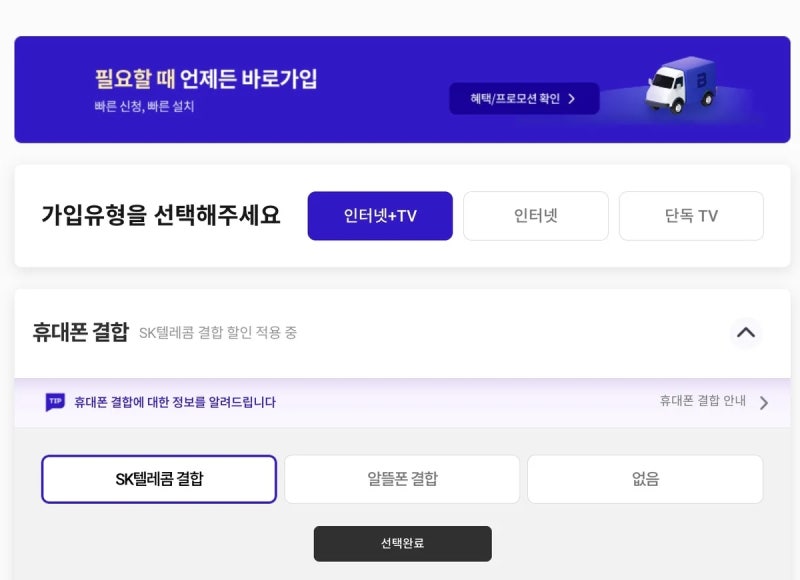The height and width of the screenshot is (580, 800).
Task: Click arrow next to 휴대폰 결합 안내
Action: click(764, 403)
